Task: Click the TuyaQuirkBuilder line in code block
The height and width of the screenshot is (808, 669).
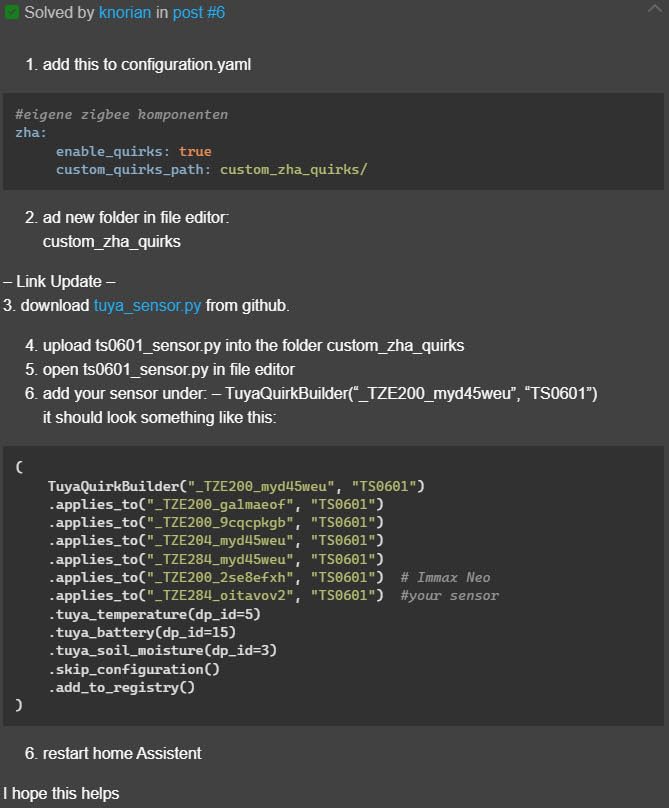Action: click(x=236, y=486)
